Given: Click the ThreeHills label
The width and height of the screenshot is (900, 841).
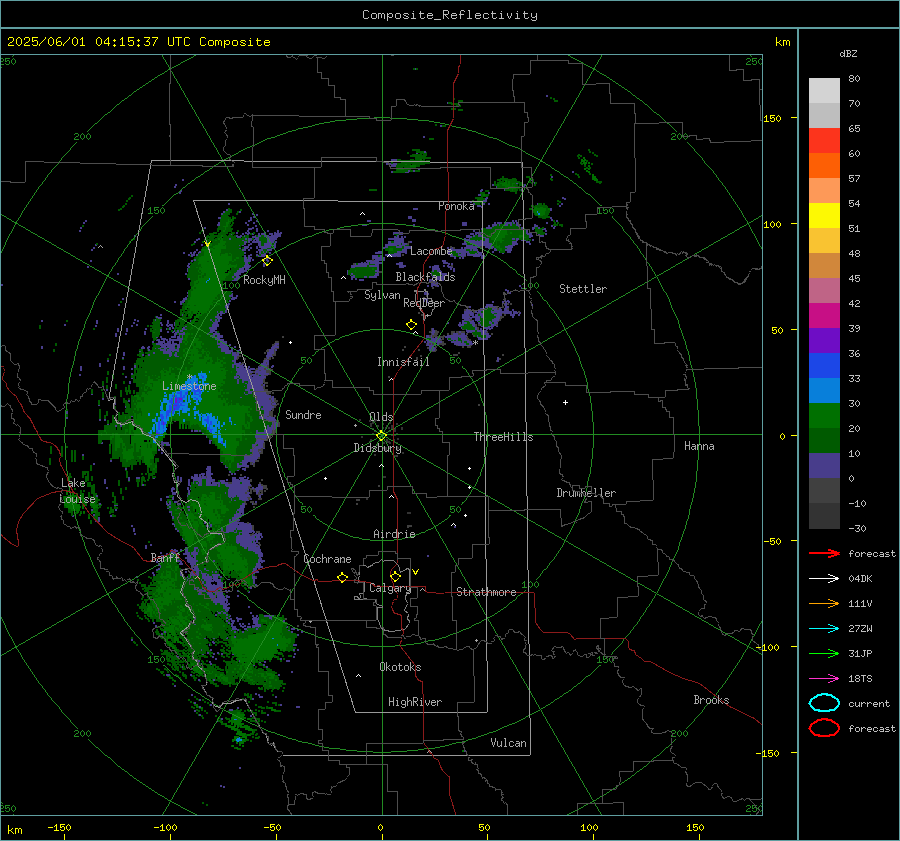Looking at the screenshot, I should point(503,437).
